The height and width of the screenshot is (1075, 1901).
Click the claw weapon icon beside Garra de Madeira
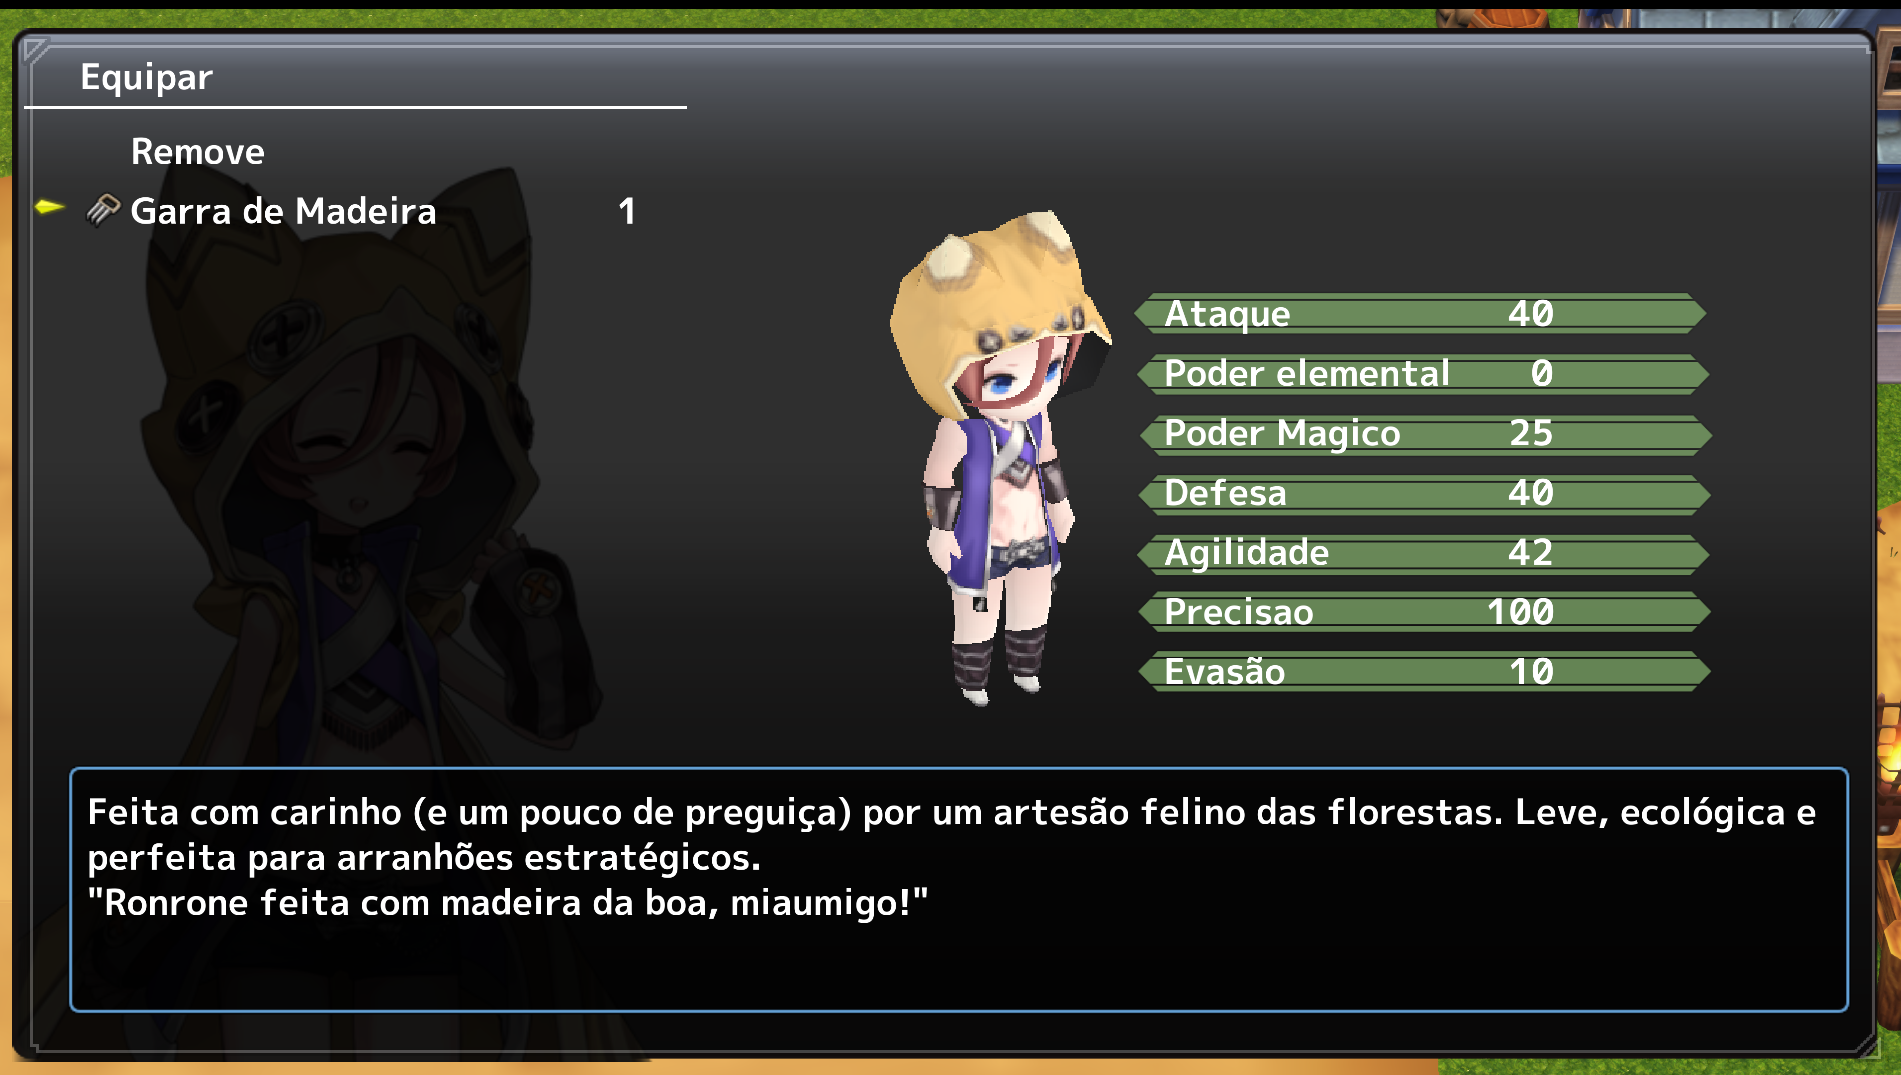(x=103, y=210)
